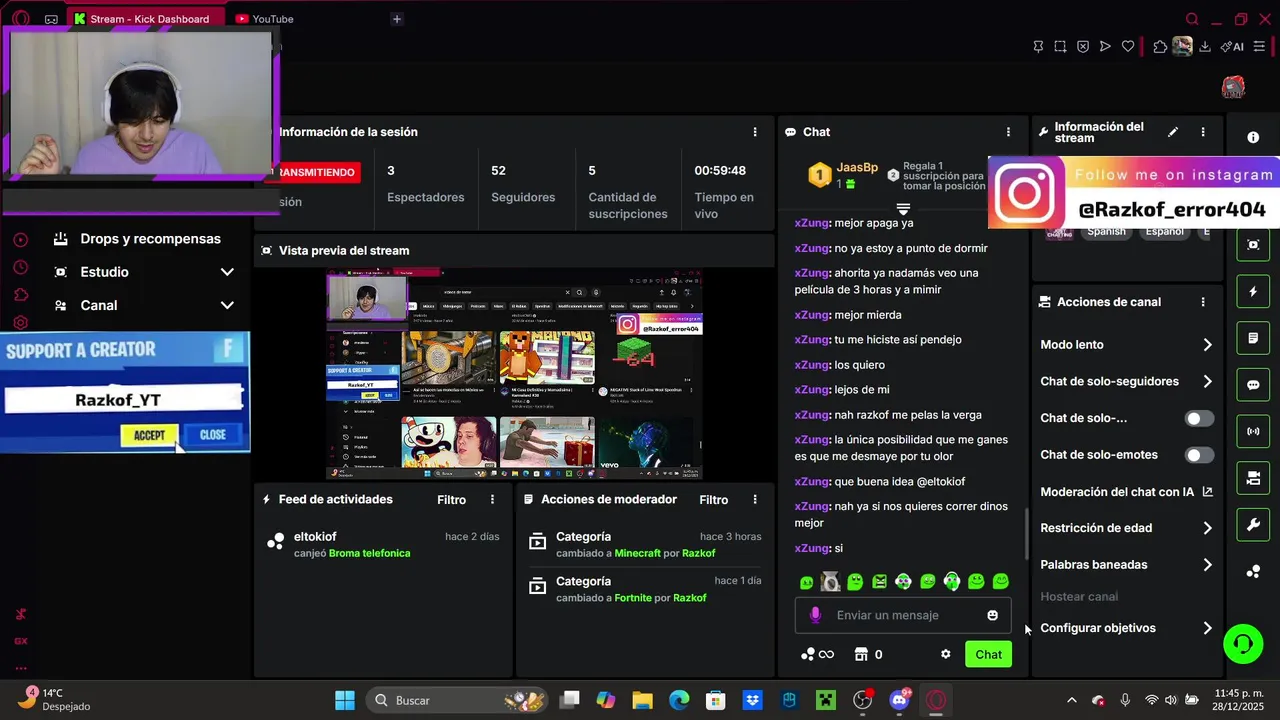Click the taskbar Buscar search box
The image size is (1280, 720).
(x=458, y=700)
